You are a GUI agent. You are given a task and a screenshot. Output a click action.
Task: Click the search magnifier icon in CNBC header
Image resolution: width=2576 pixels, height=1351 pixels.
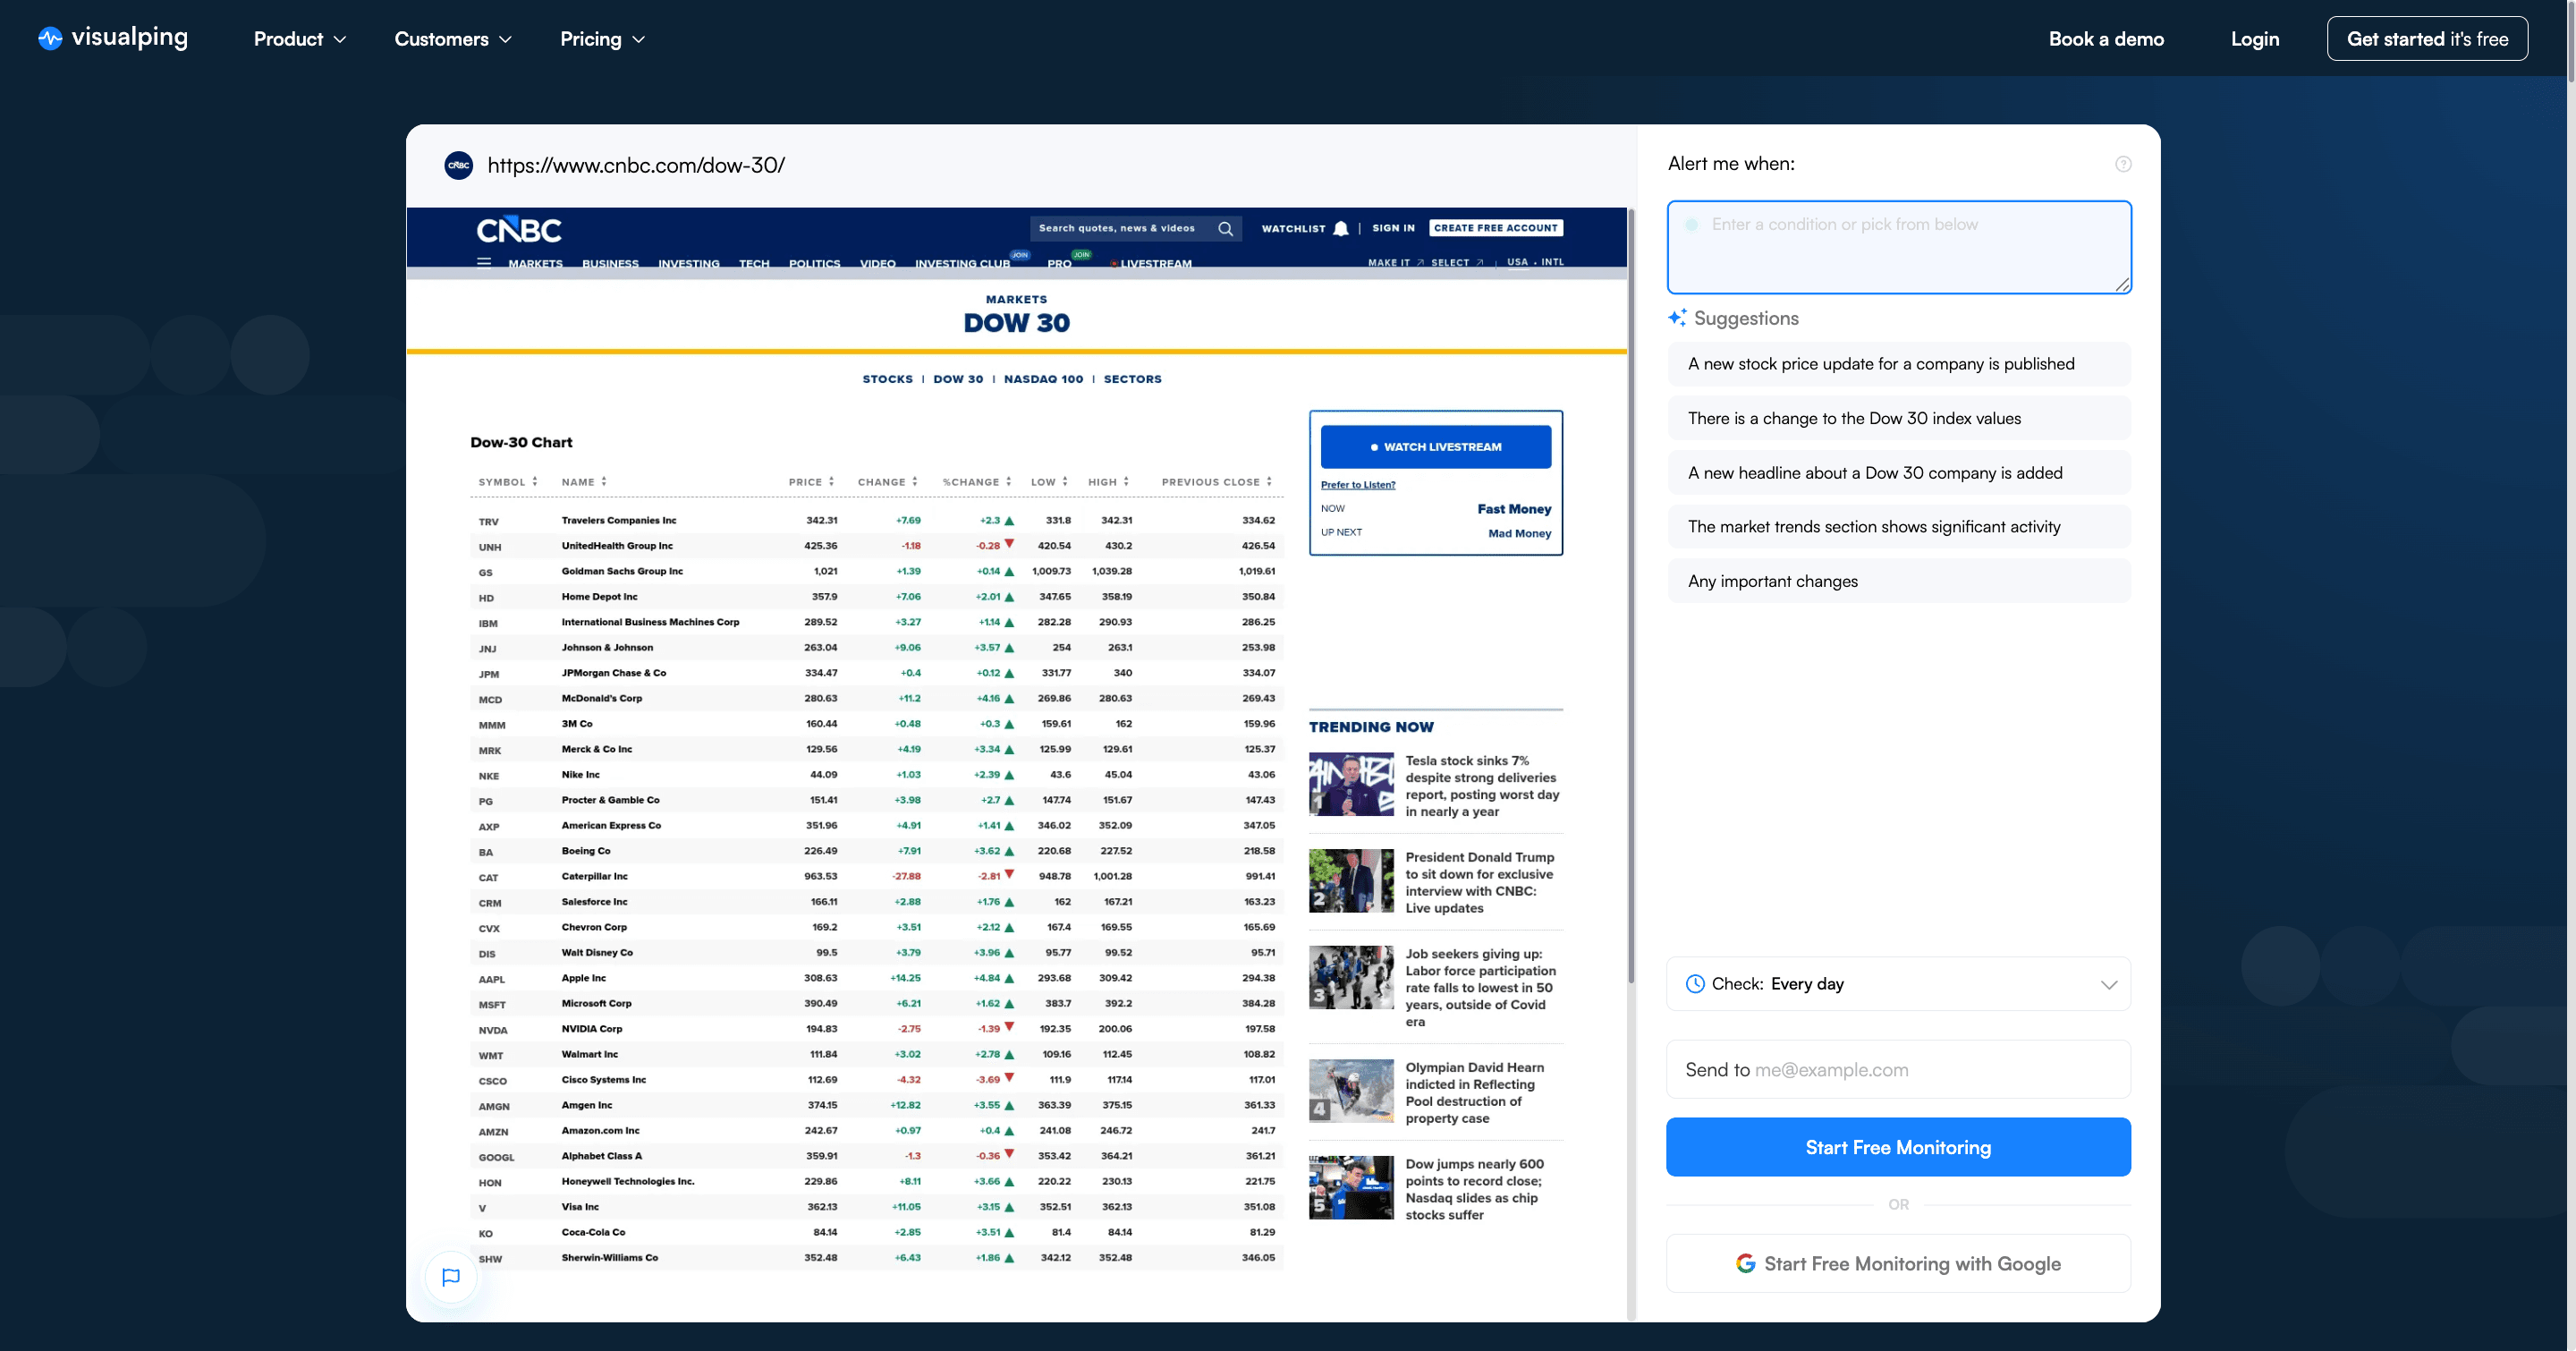(1225, 228)
